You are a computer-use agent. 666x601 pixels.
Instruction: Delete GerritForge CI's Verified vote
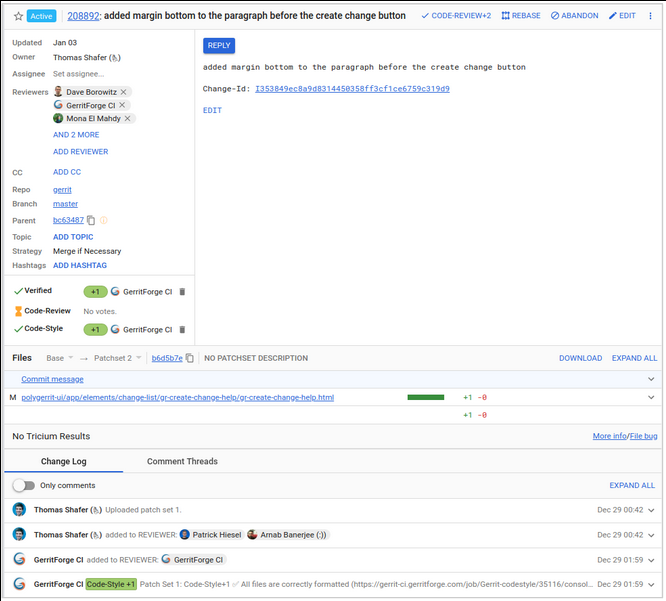(x=182, y=292)
